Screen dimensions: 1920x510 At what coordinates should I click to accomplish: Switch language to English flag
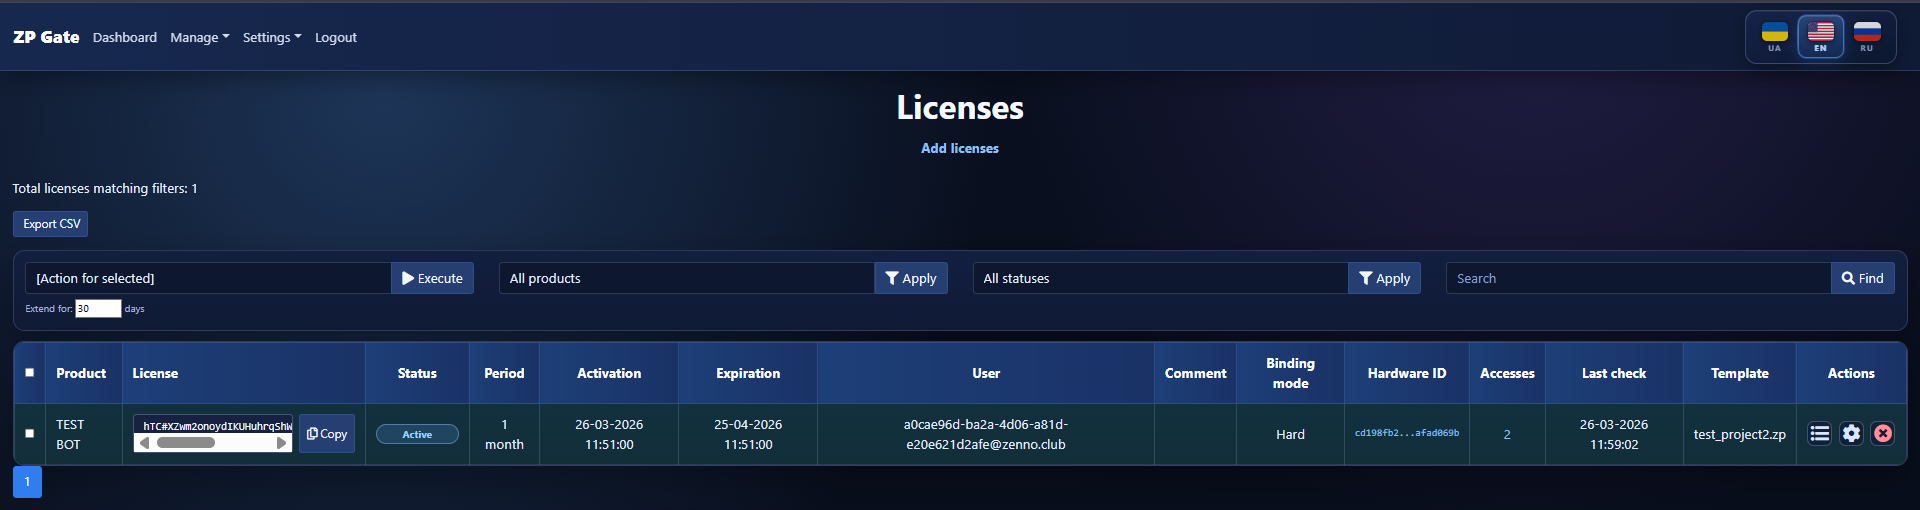[1820, 37]
